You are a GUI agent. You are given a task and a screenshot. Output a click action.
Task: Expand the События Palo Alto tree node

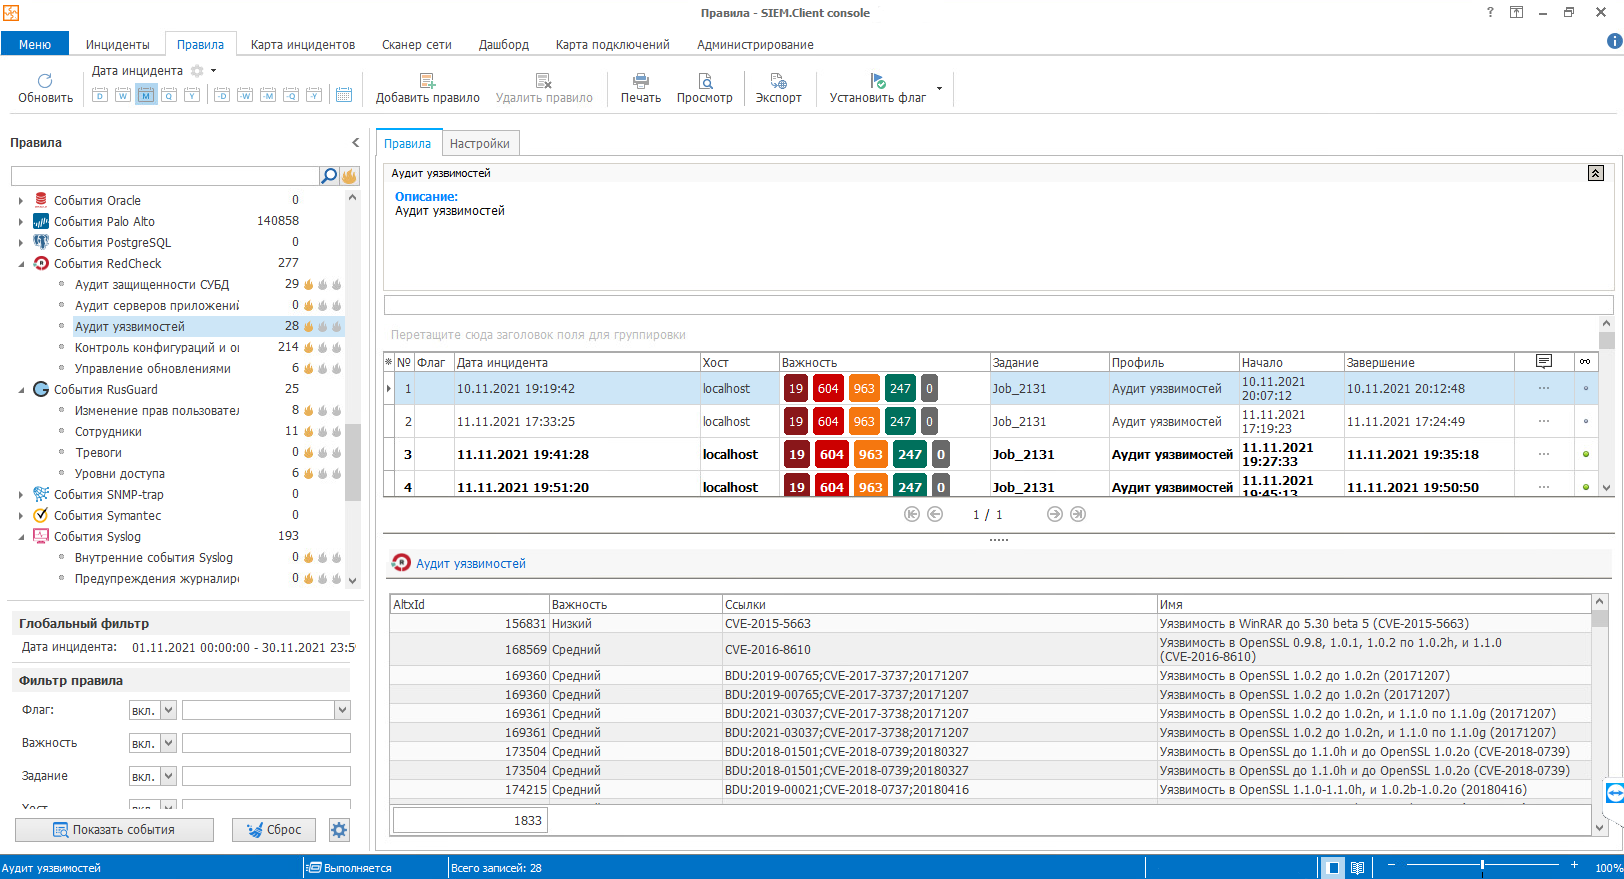pos(20,222)
